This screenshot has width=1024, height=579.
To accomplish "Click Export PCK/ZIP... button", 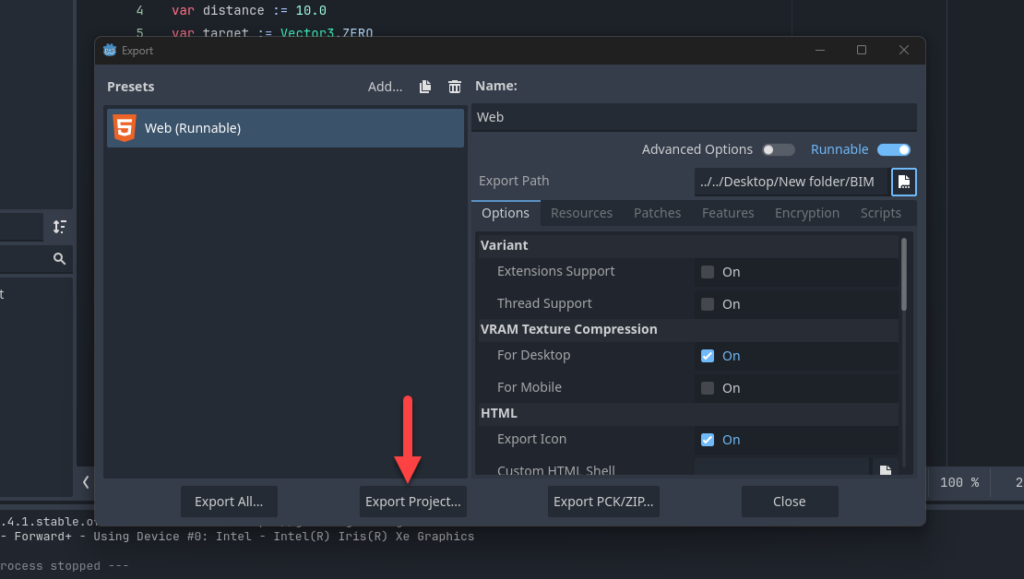I will (603, 501).
